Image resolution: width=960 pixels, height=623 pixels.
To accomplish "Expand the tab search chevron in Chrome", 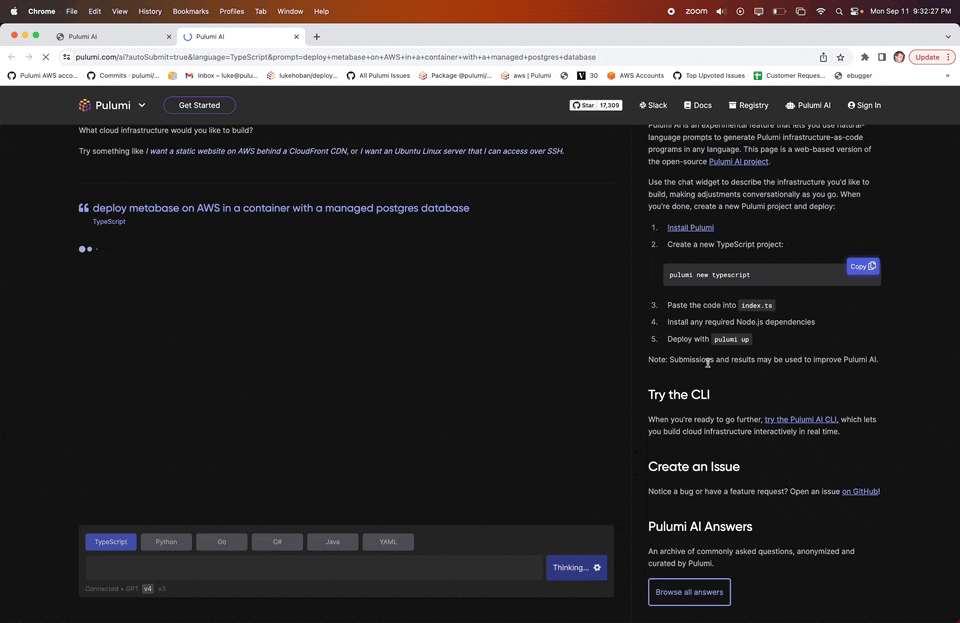I will 948,37.
